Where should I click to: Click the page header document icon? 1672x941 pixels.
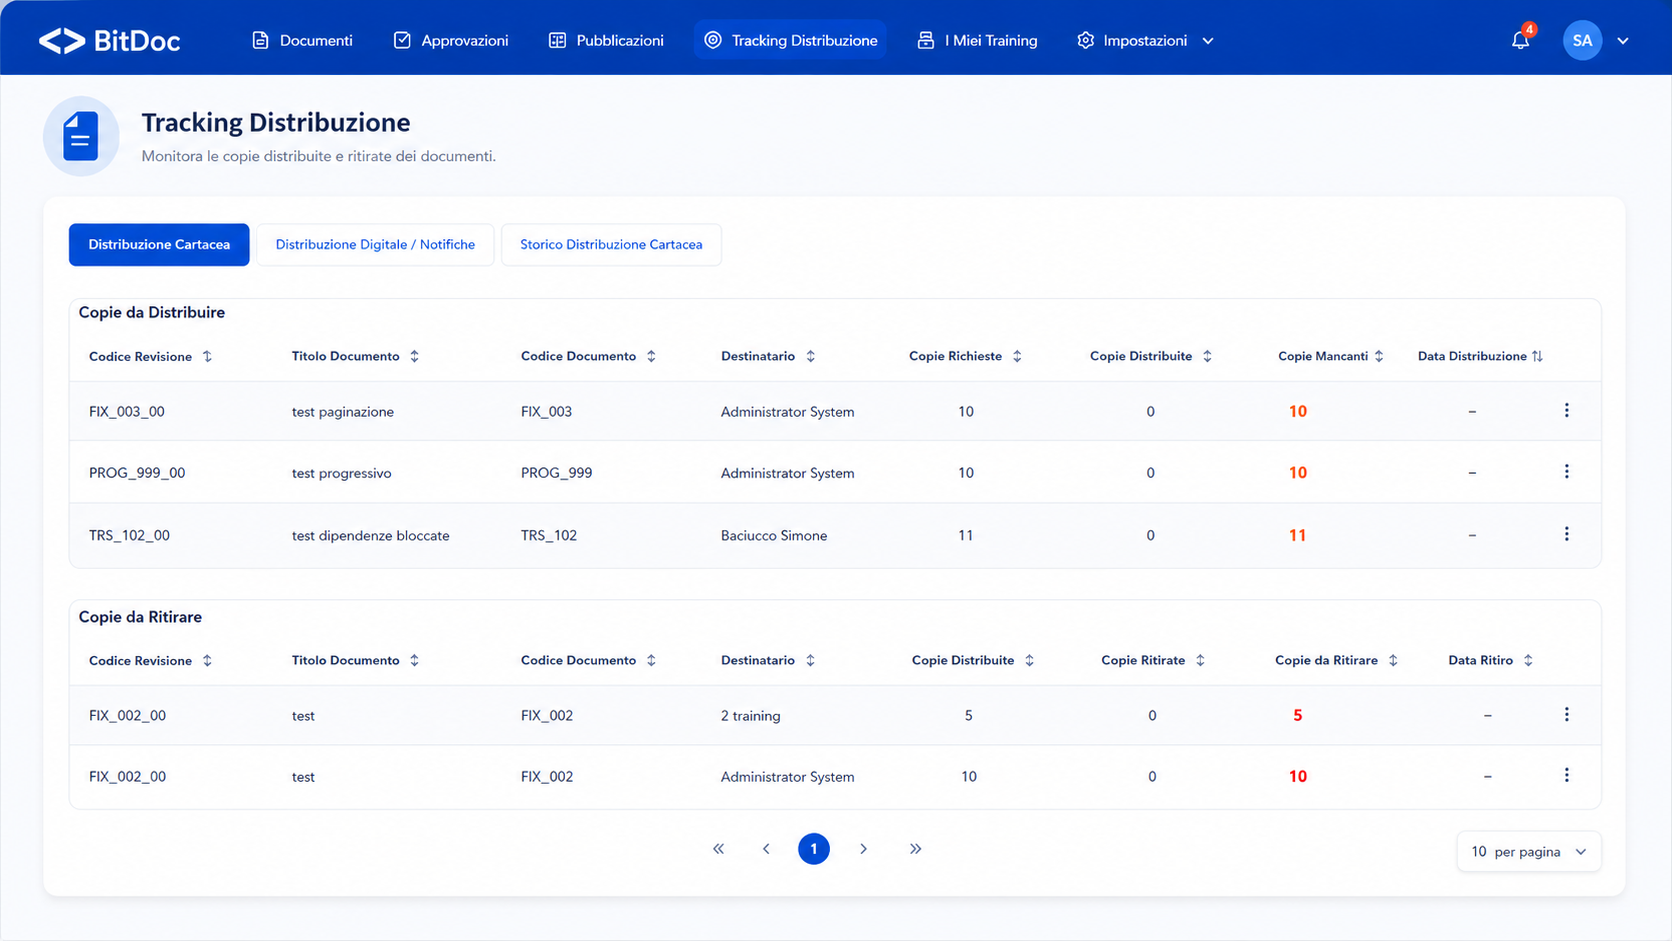pyautogui.click(x=81, y=137)
